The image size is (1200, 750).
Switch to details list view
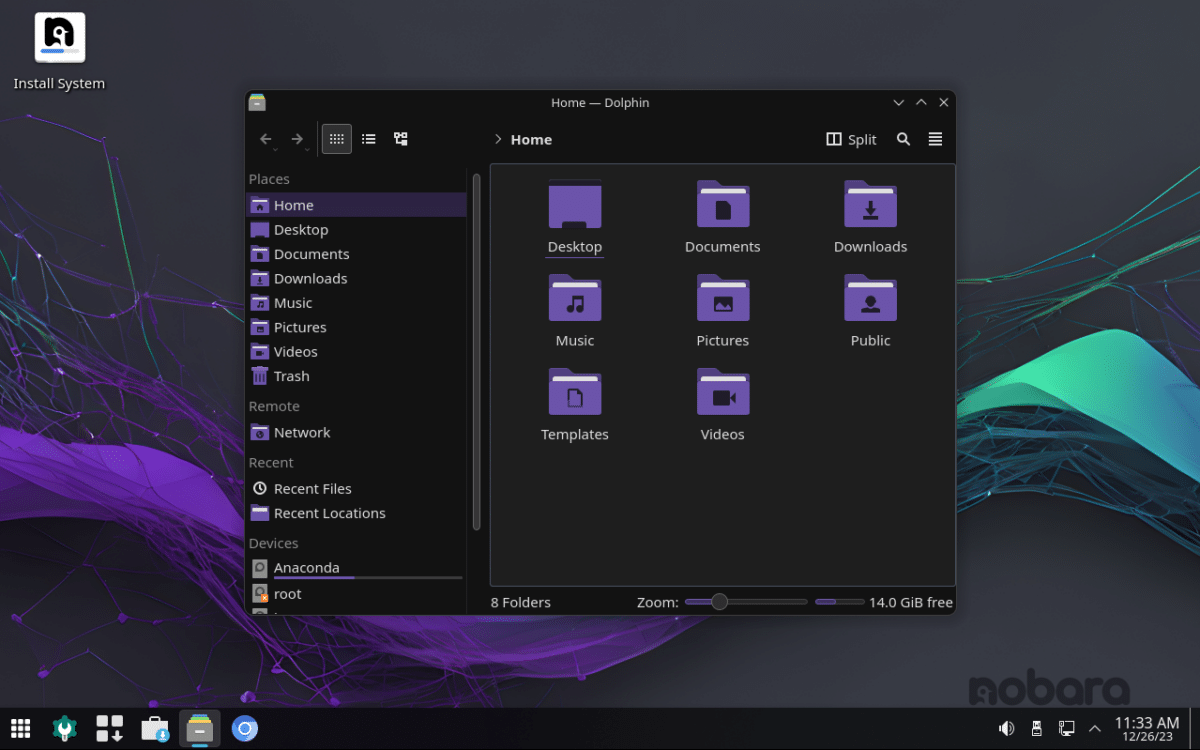(x=368, y=139)
